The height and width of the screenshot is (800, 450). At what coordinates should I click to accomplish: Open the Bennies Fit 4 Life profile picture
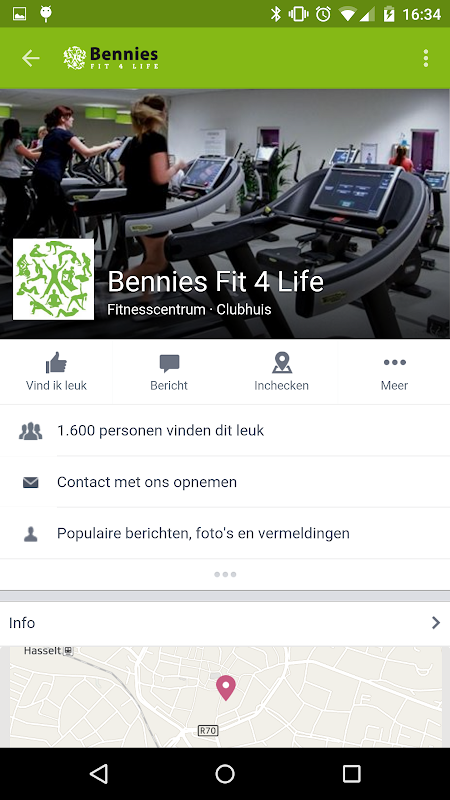[x=54, y=279]
